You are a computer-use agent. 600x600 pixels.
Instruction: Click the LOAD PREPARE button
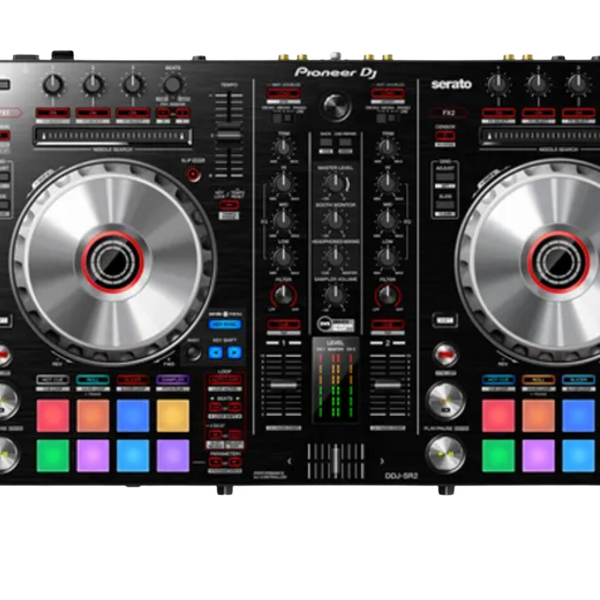(345, 142)
